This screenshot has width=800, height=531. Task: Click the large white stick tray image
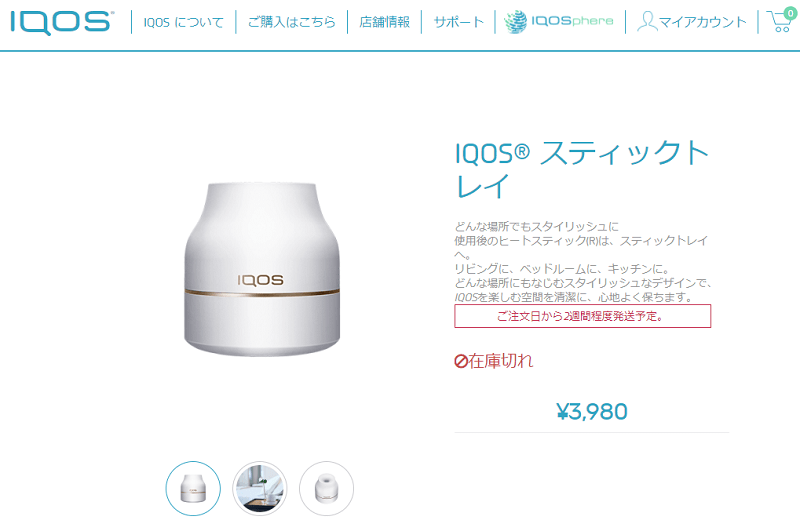pos(262,269)
